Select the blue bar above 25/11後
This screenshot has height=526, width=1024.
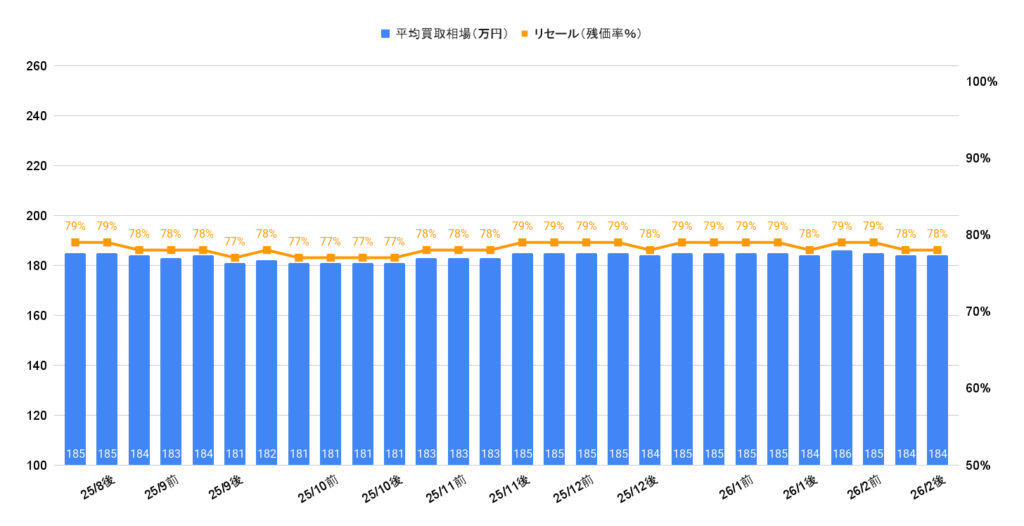pyautogui.click(x=522, y=359)
